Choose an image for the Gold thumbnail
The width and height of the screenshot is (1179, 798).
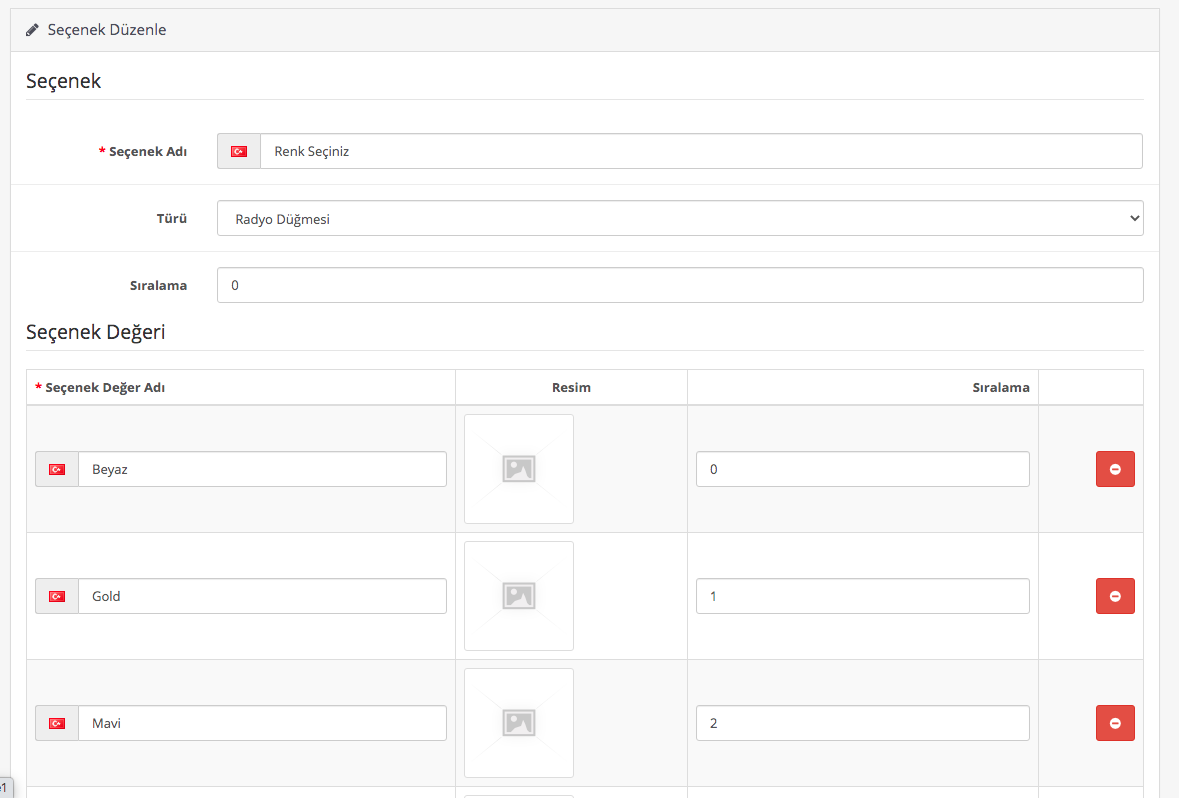[x=519, y=596]
